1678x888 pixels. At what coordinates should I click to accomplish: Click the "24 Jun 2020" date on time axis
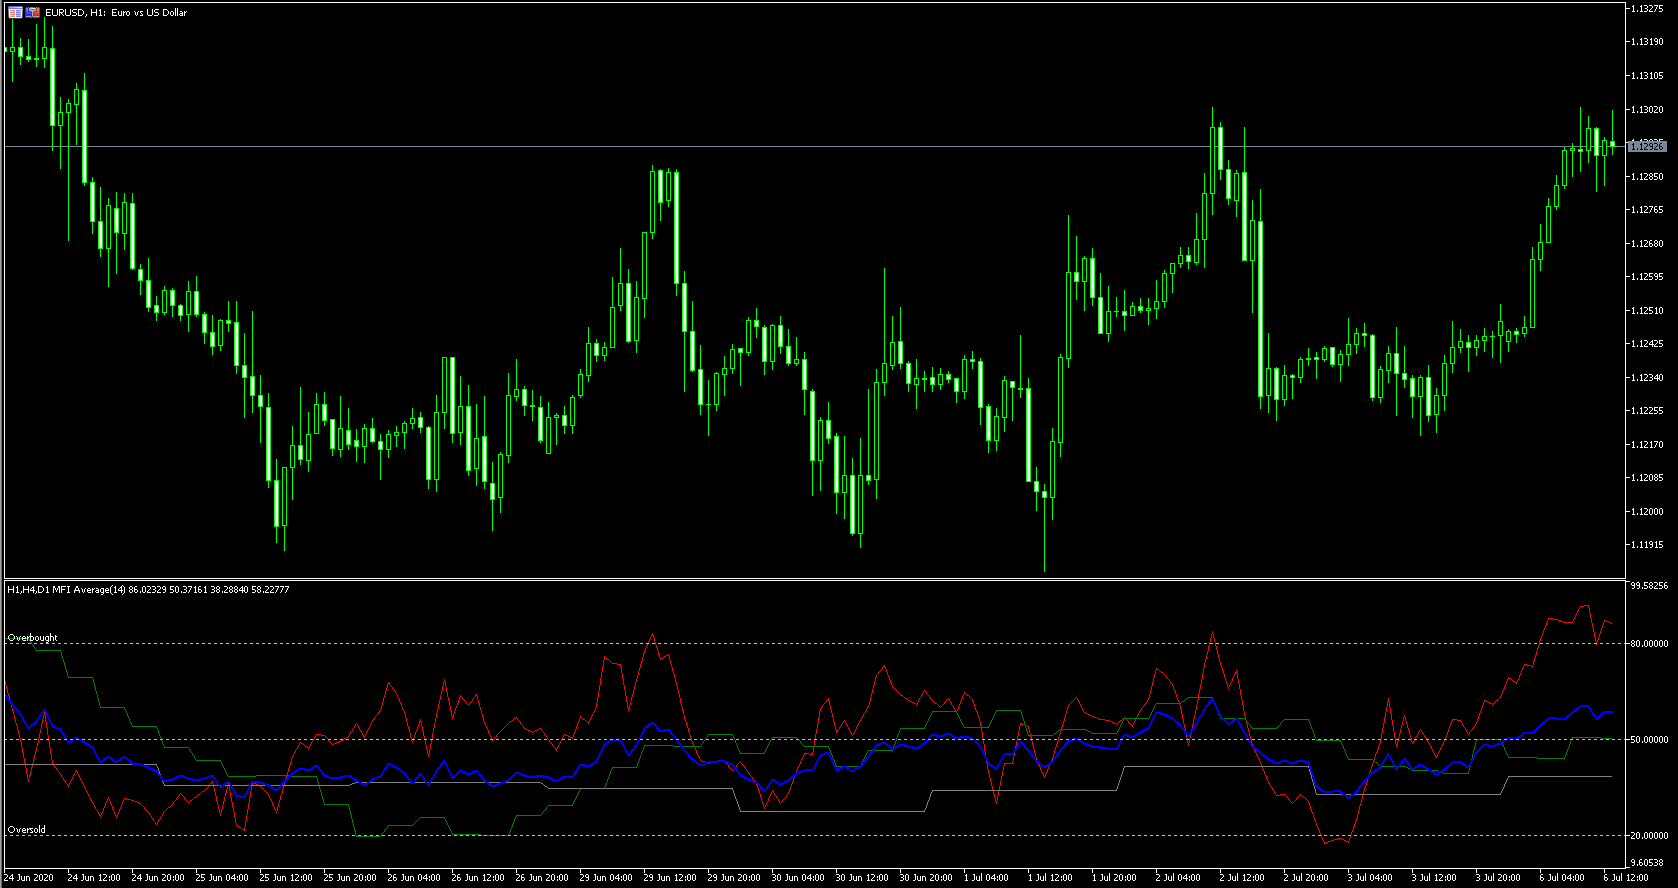(29, 878)
